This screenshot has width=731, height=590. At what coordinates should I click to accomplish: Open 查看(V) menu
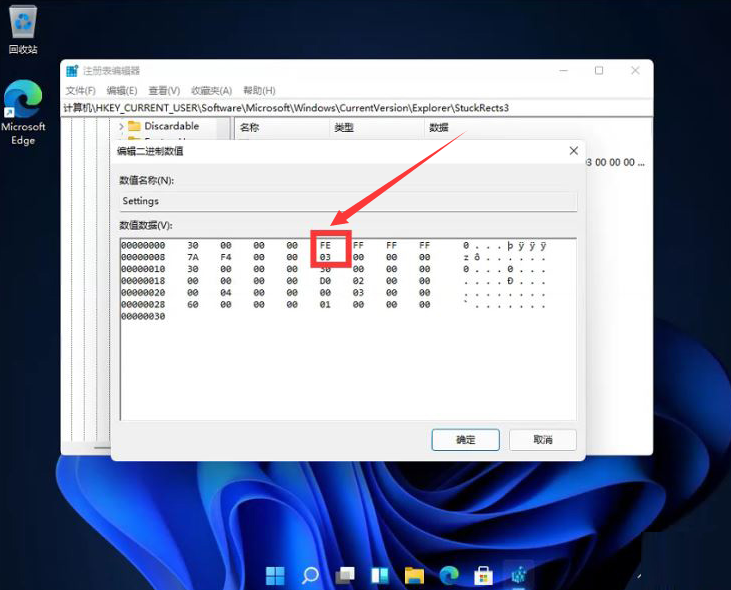coord(164,90)
